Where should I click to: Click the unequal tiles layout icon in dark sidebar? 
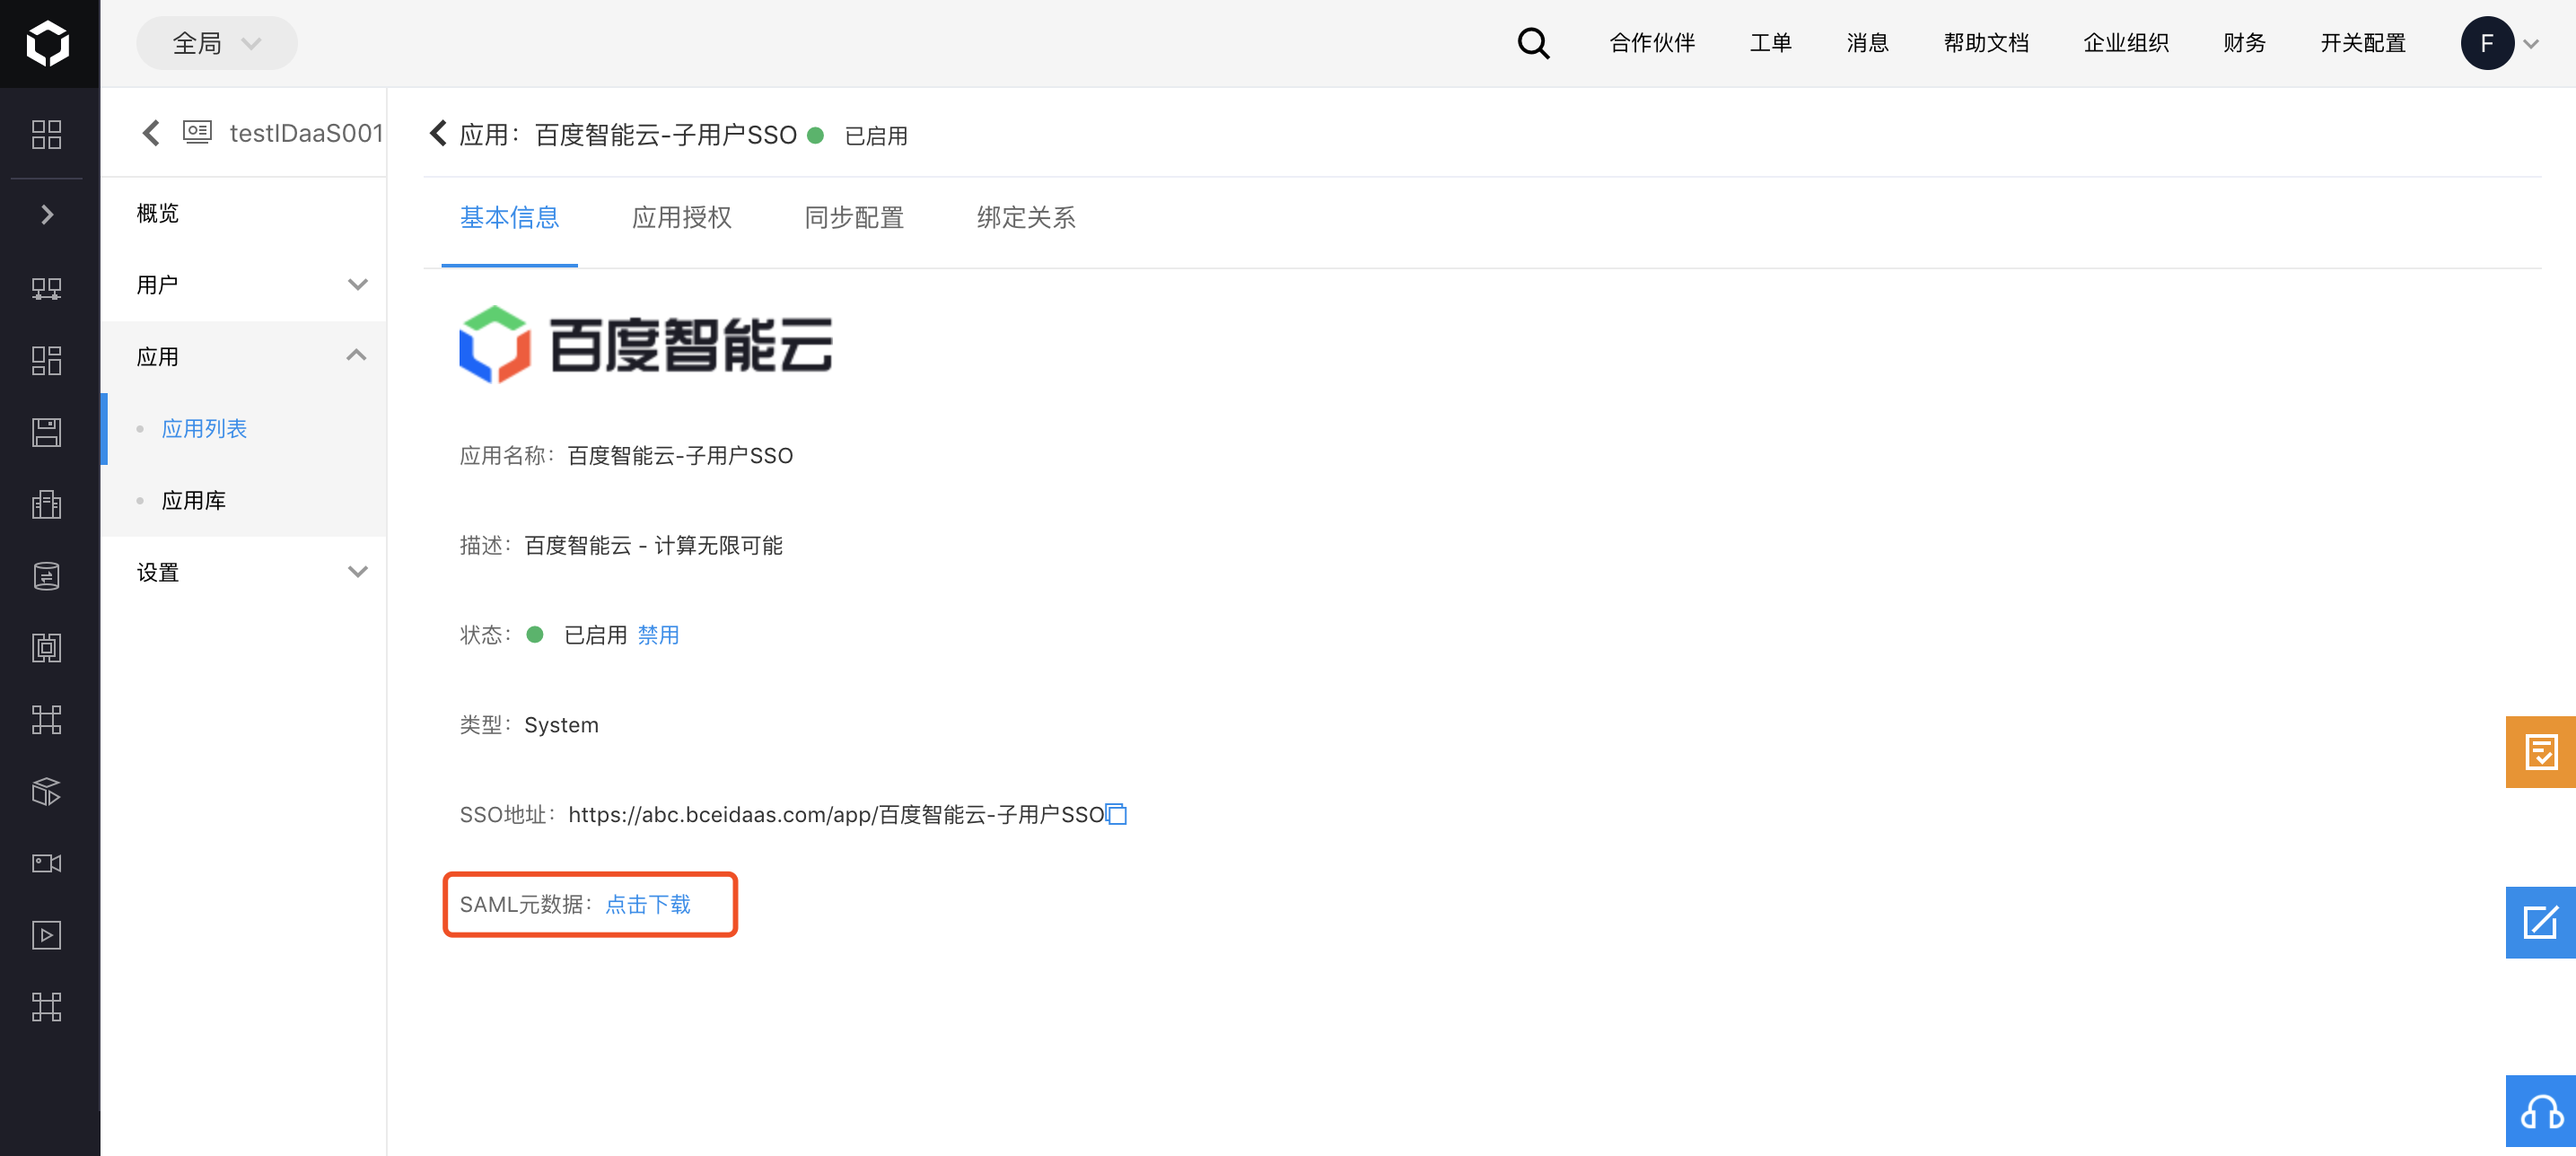[47, 360]
